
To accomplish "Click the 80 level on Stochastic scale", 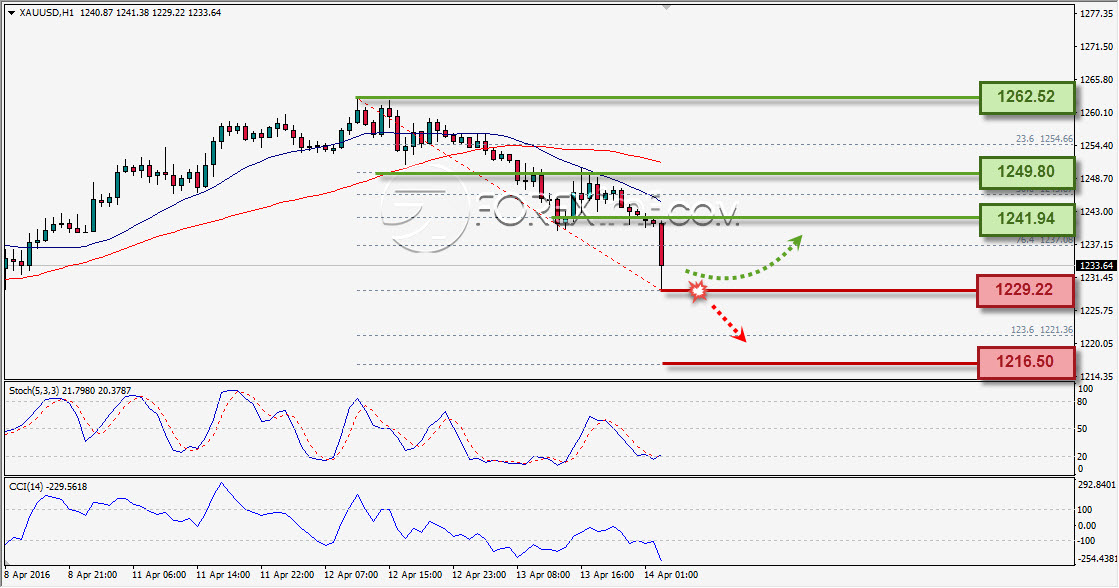I will pyautogui.click(x=1083, y=402).
